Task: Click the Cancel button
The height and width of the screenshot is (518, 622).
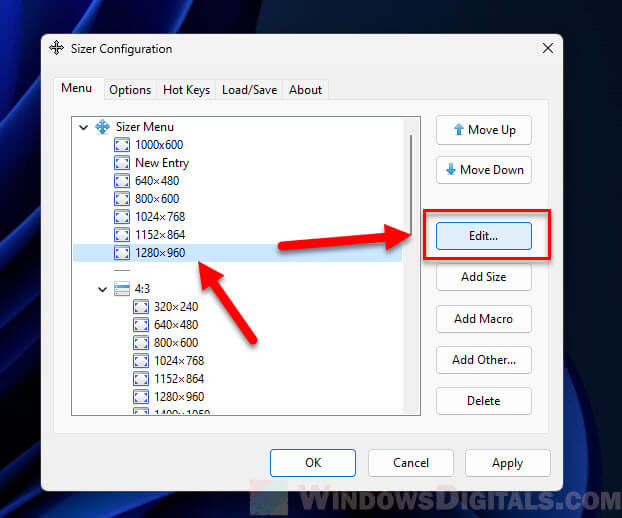Action: [411, 463]
